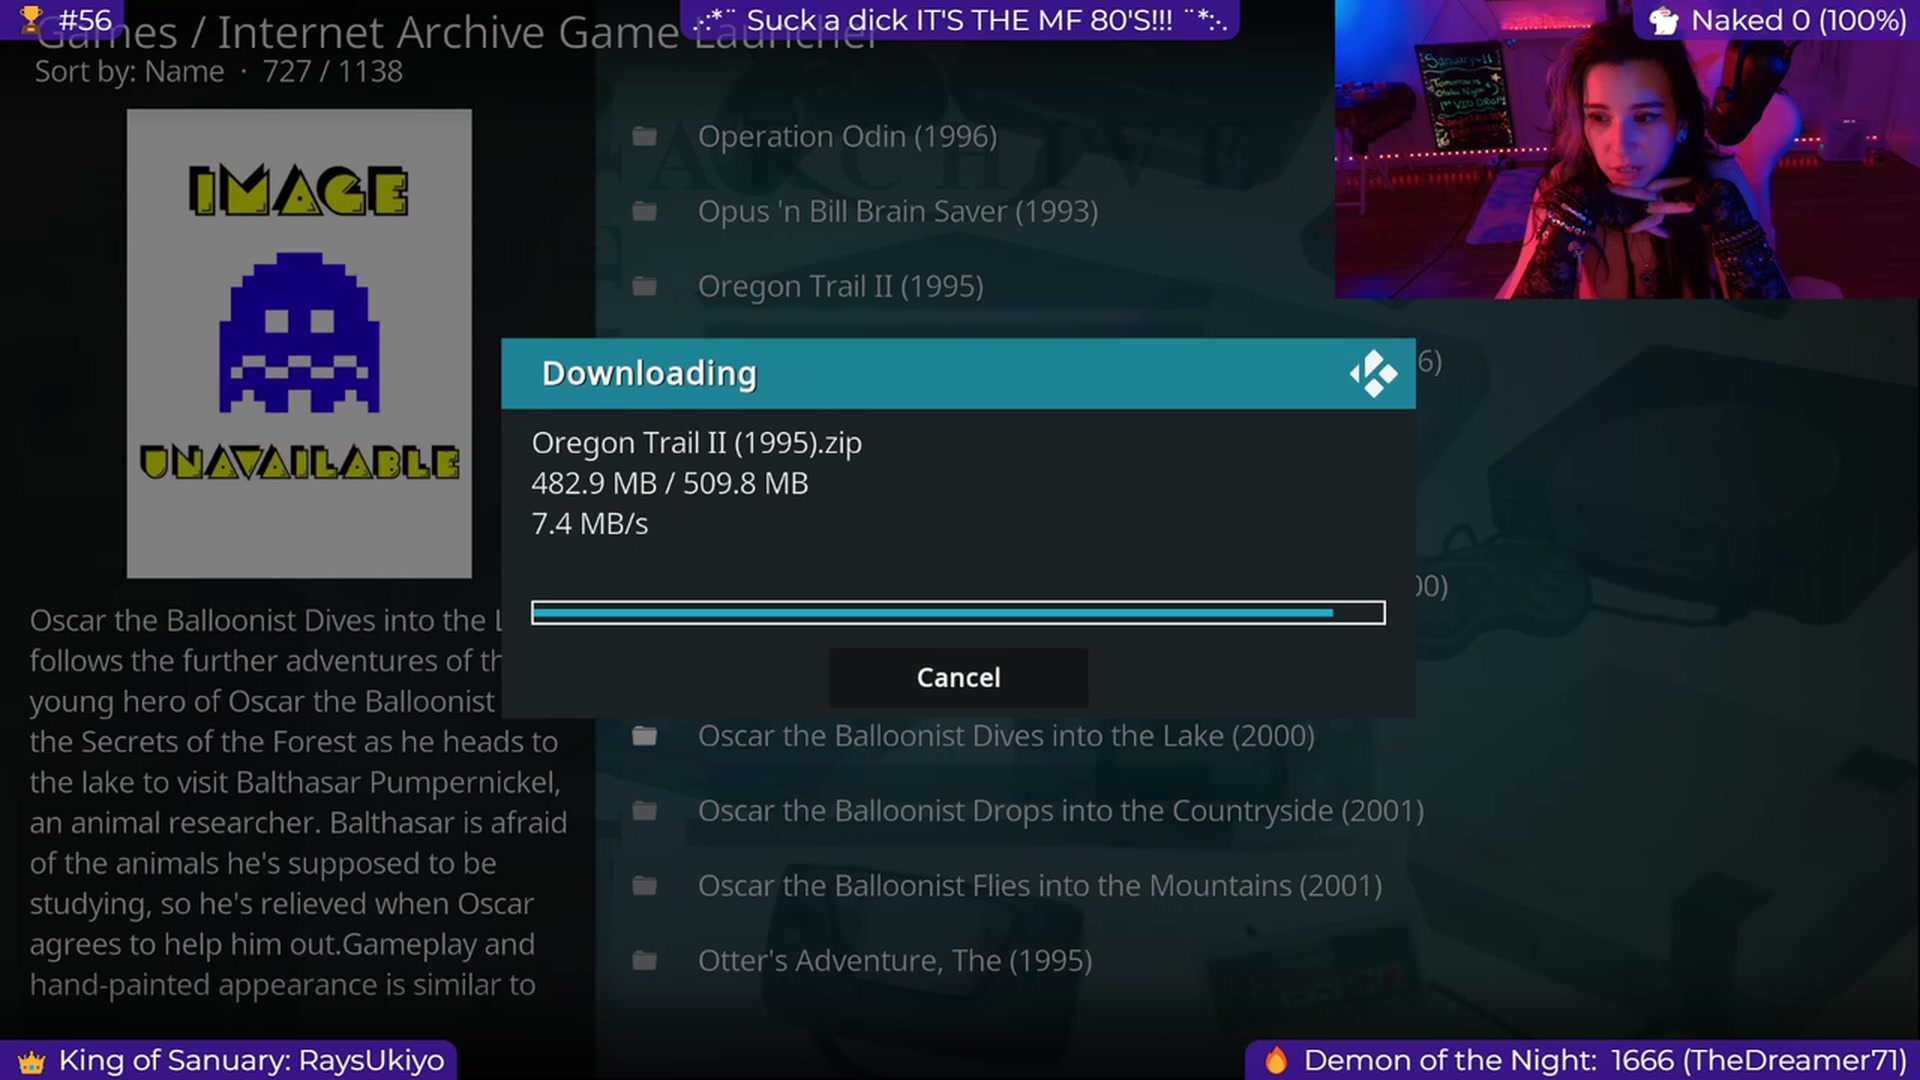
Task: Click the Downloading dialog title
Action: [649, 373]
